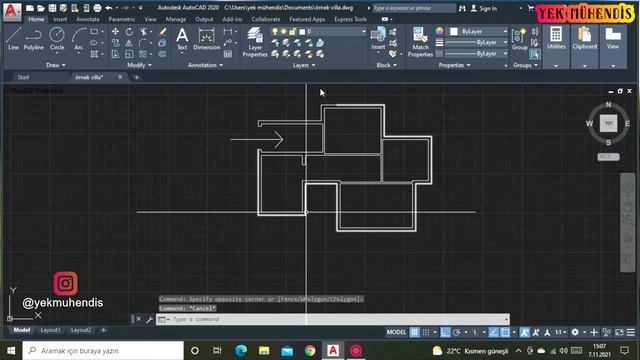640x360 pixels.
Task: Click the Move tool in Modify panel
Action: pos(116,32)
